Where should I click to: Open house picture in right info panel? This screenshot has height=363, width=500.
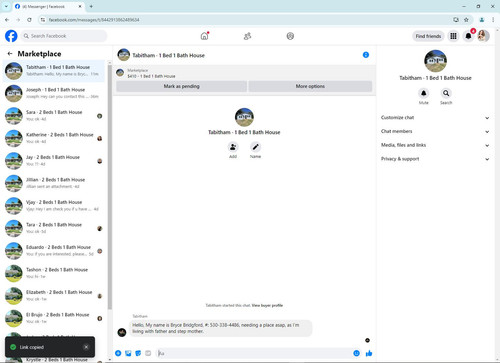pos(435,61)
